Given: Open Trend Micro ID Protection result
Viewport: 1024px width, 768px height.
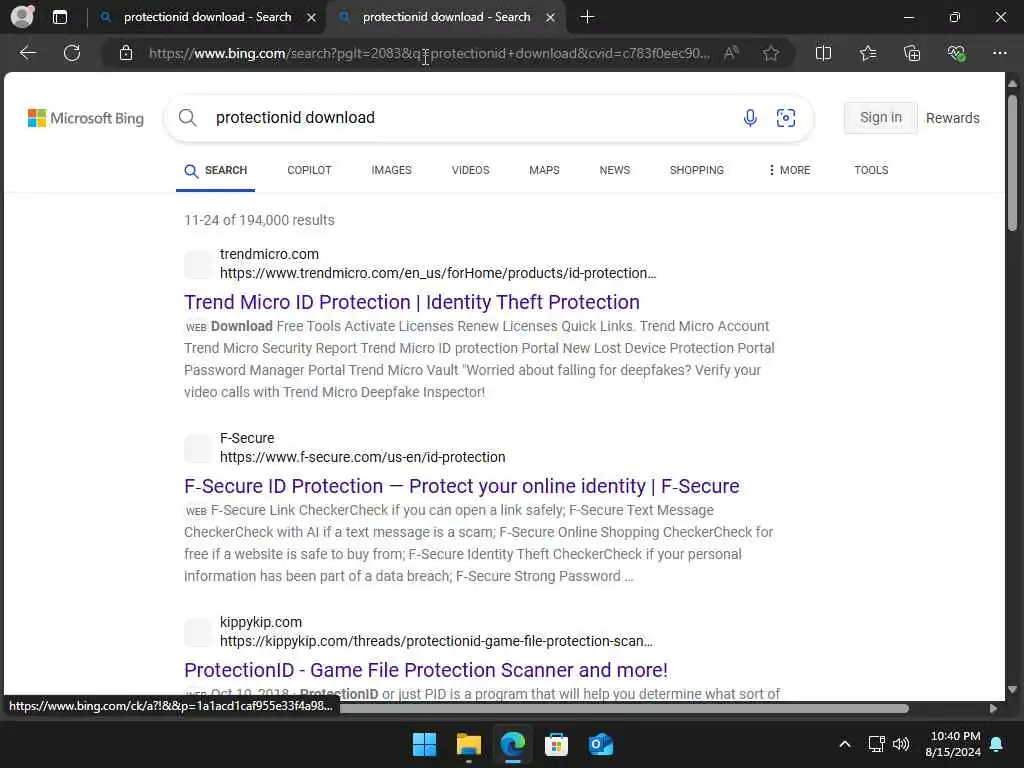Looking at the screenshot, I should (411, 302).
